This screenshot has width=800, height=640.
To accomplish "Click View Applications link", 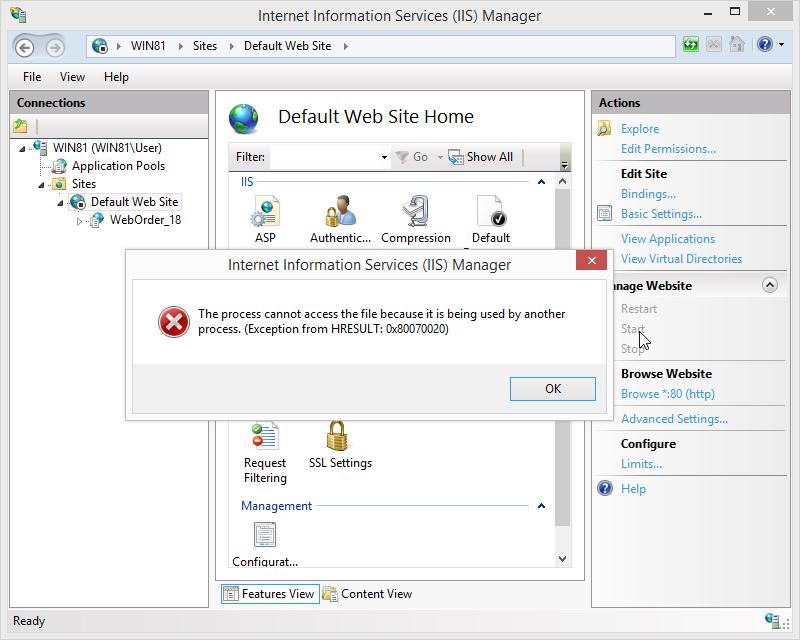I will coord(667,238).
